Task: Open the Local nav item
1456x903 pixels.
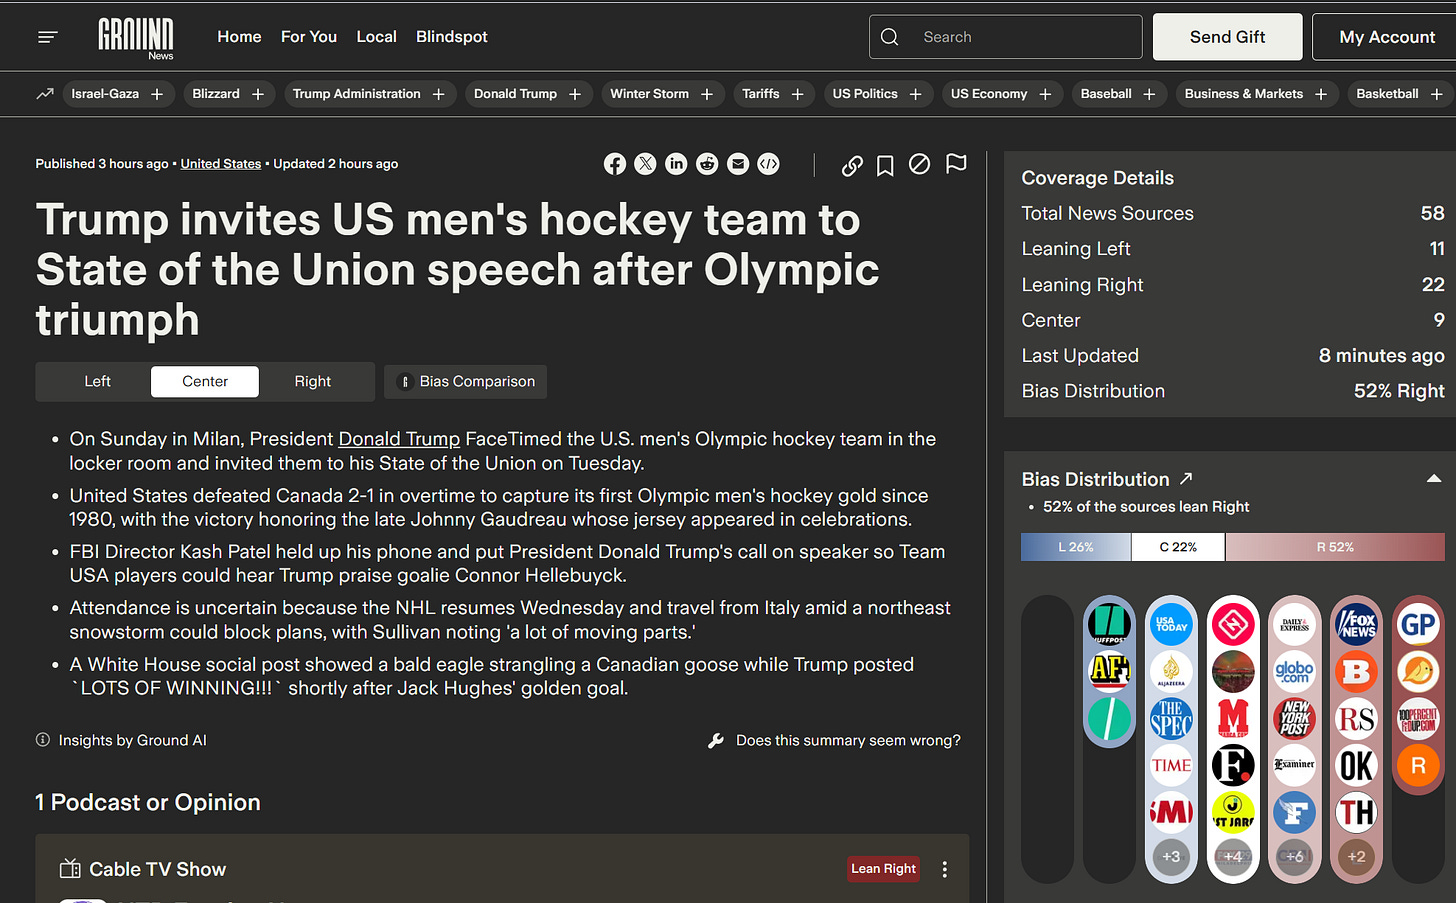Action: (x=376, y=37)
